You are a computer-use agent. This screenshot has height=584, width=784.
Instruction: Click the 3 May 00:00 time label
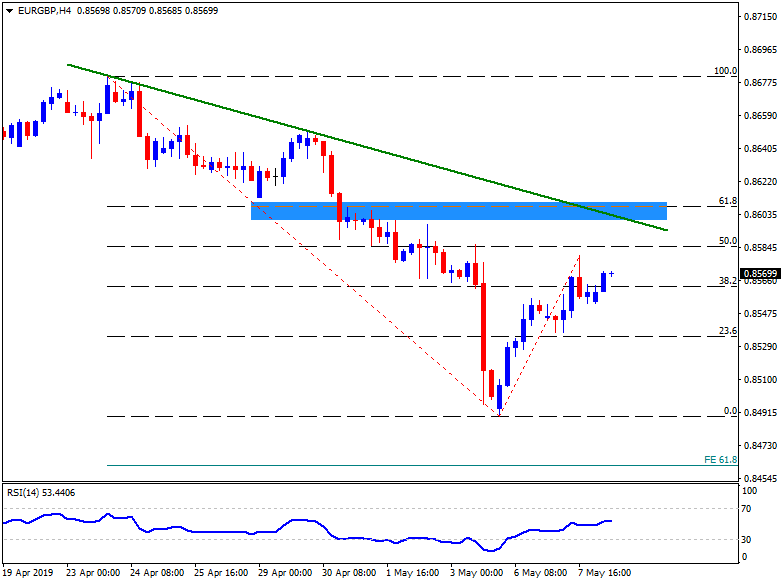pos(475,573)
